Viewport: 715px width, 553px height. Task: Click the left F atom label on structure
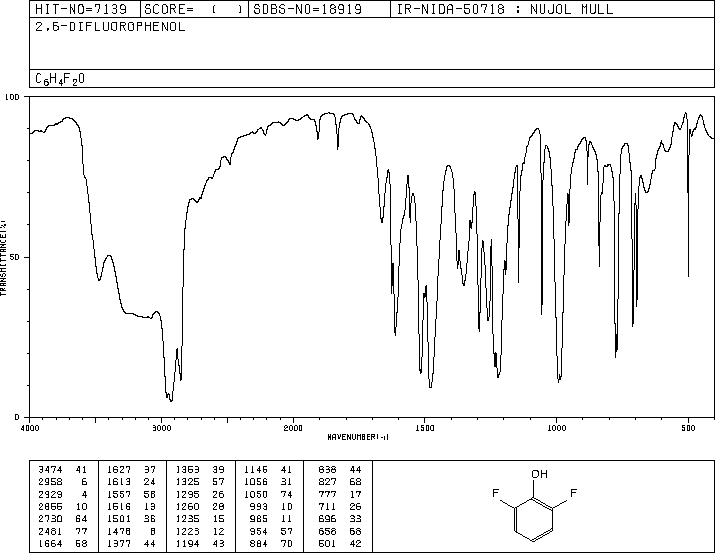496,493
